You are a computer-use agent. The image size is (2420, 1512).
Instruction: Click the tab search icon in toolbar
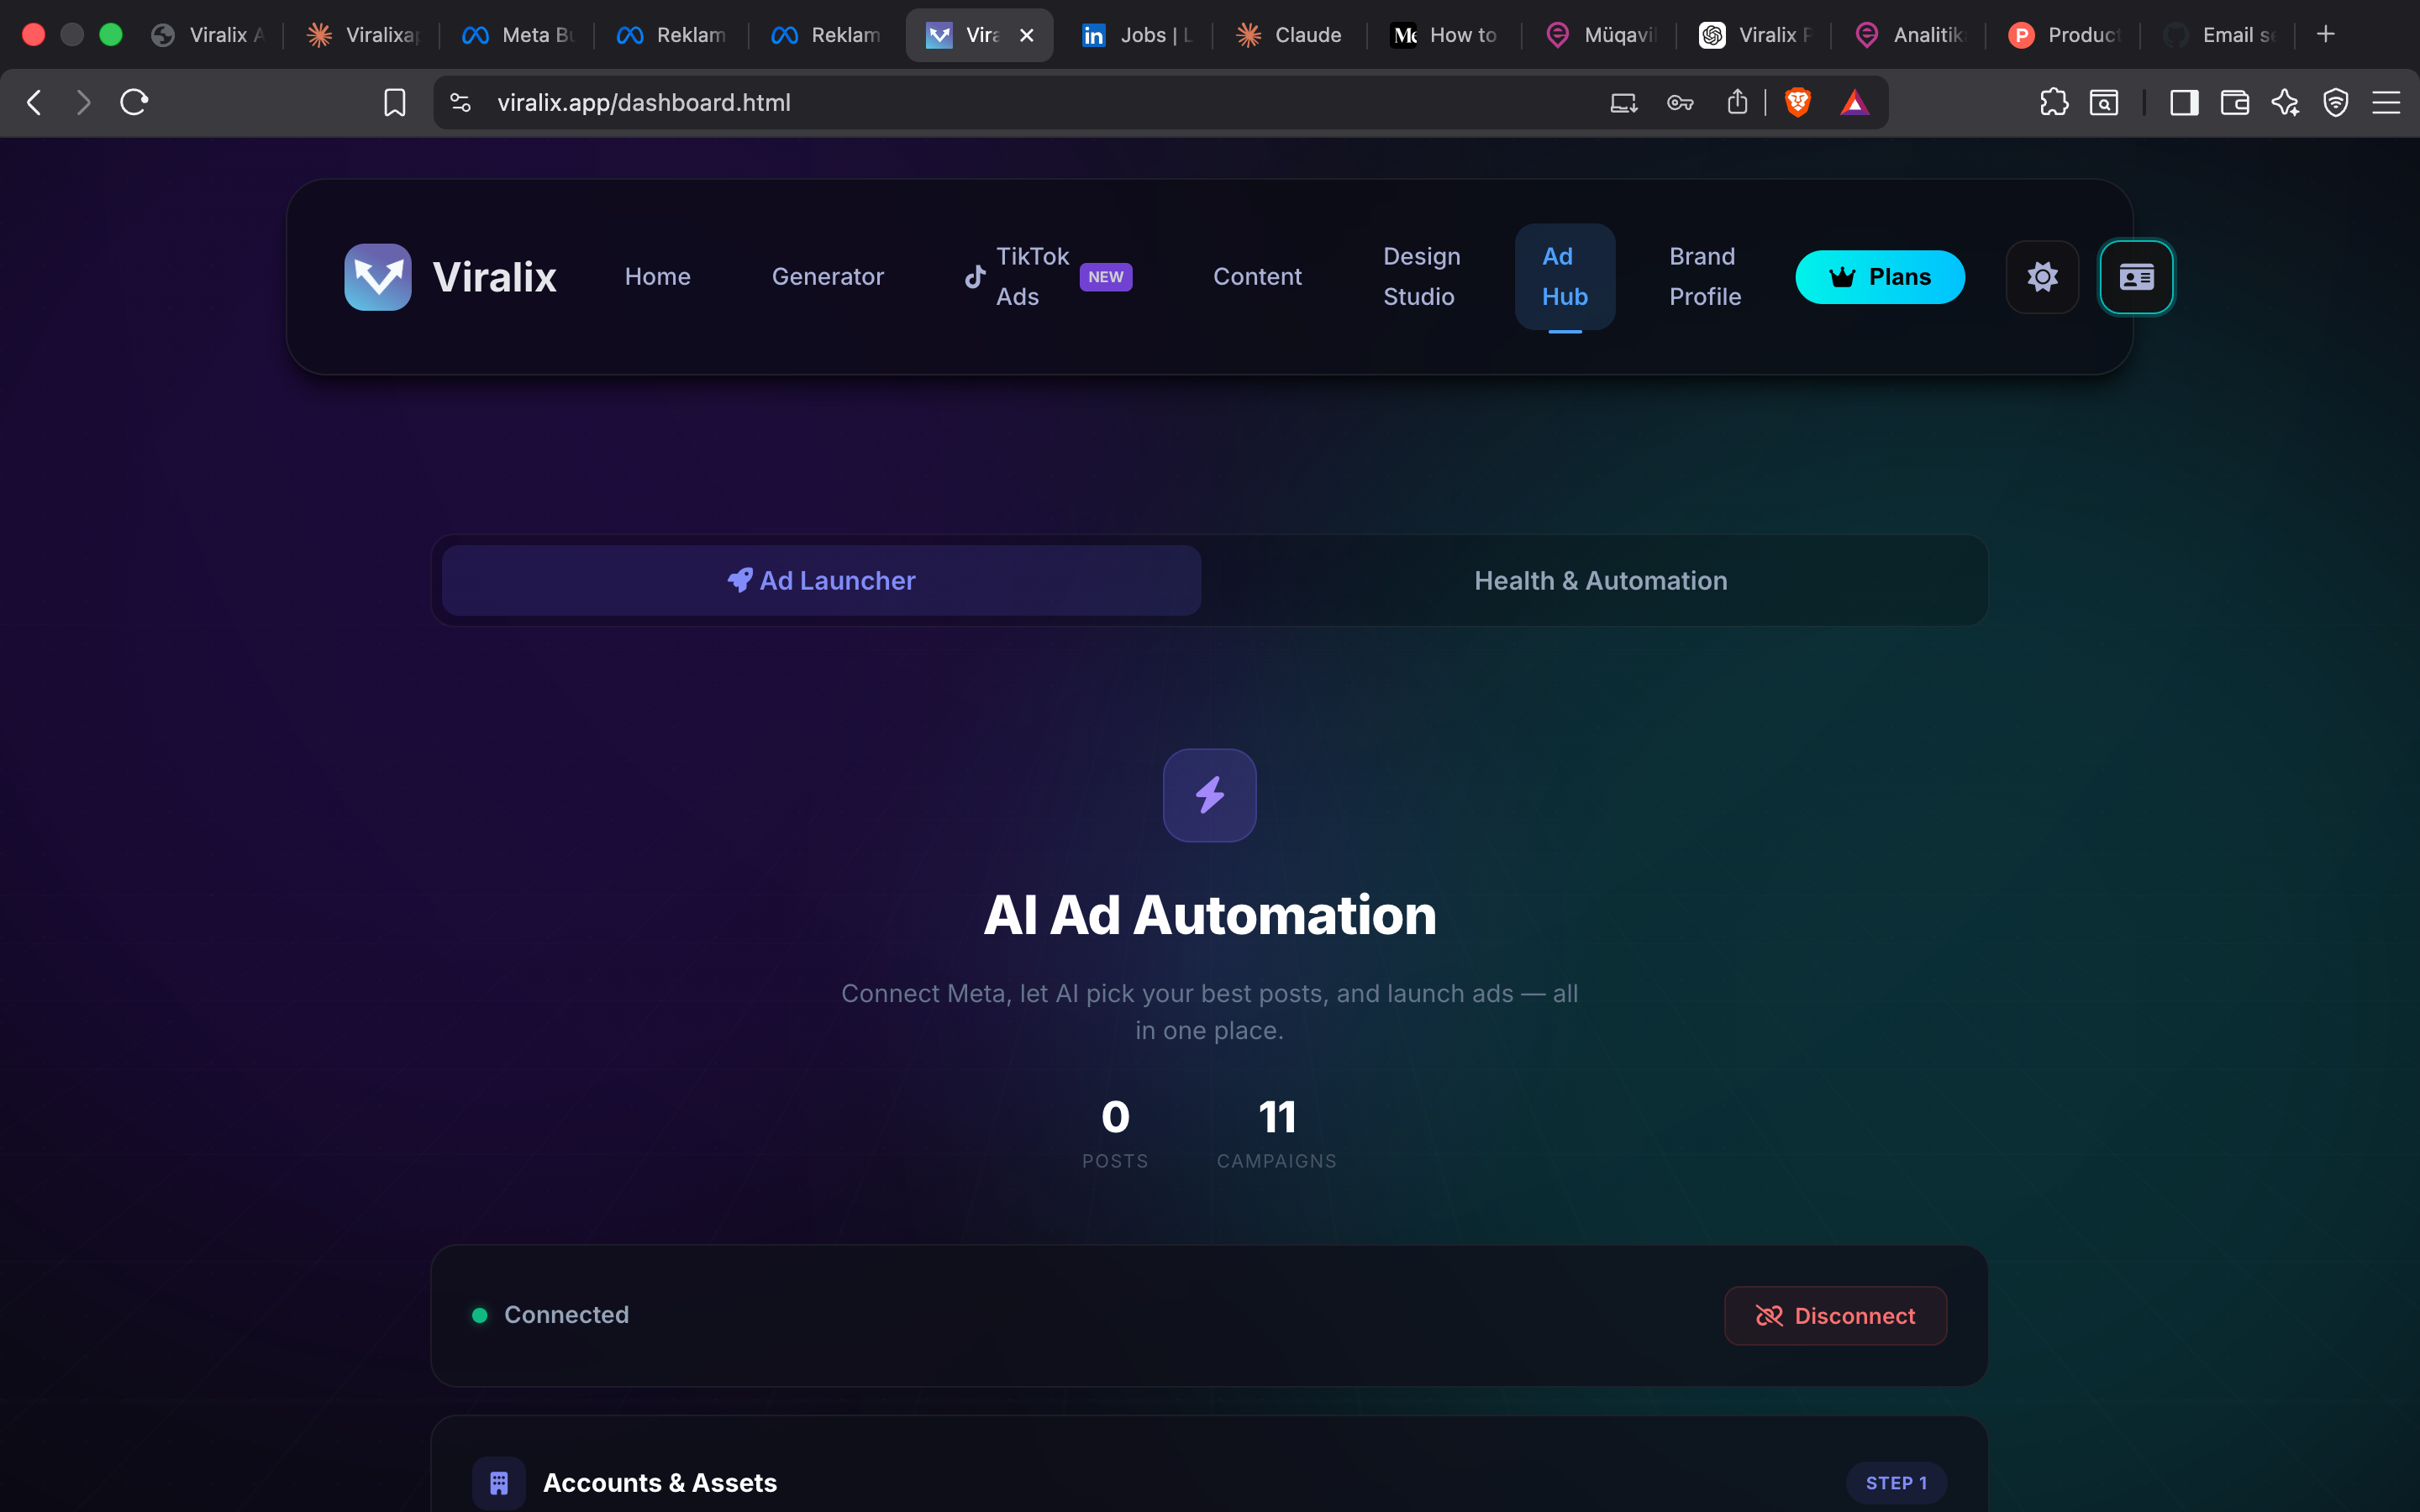pyautogui.click(x=2104, y=102)
